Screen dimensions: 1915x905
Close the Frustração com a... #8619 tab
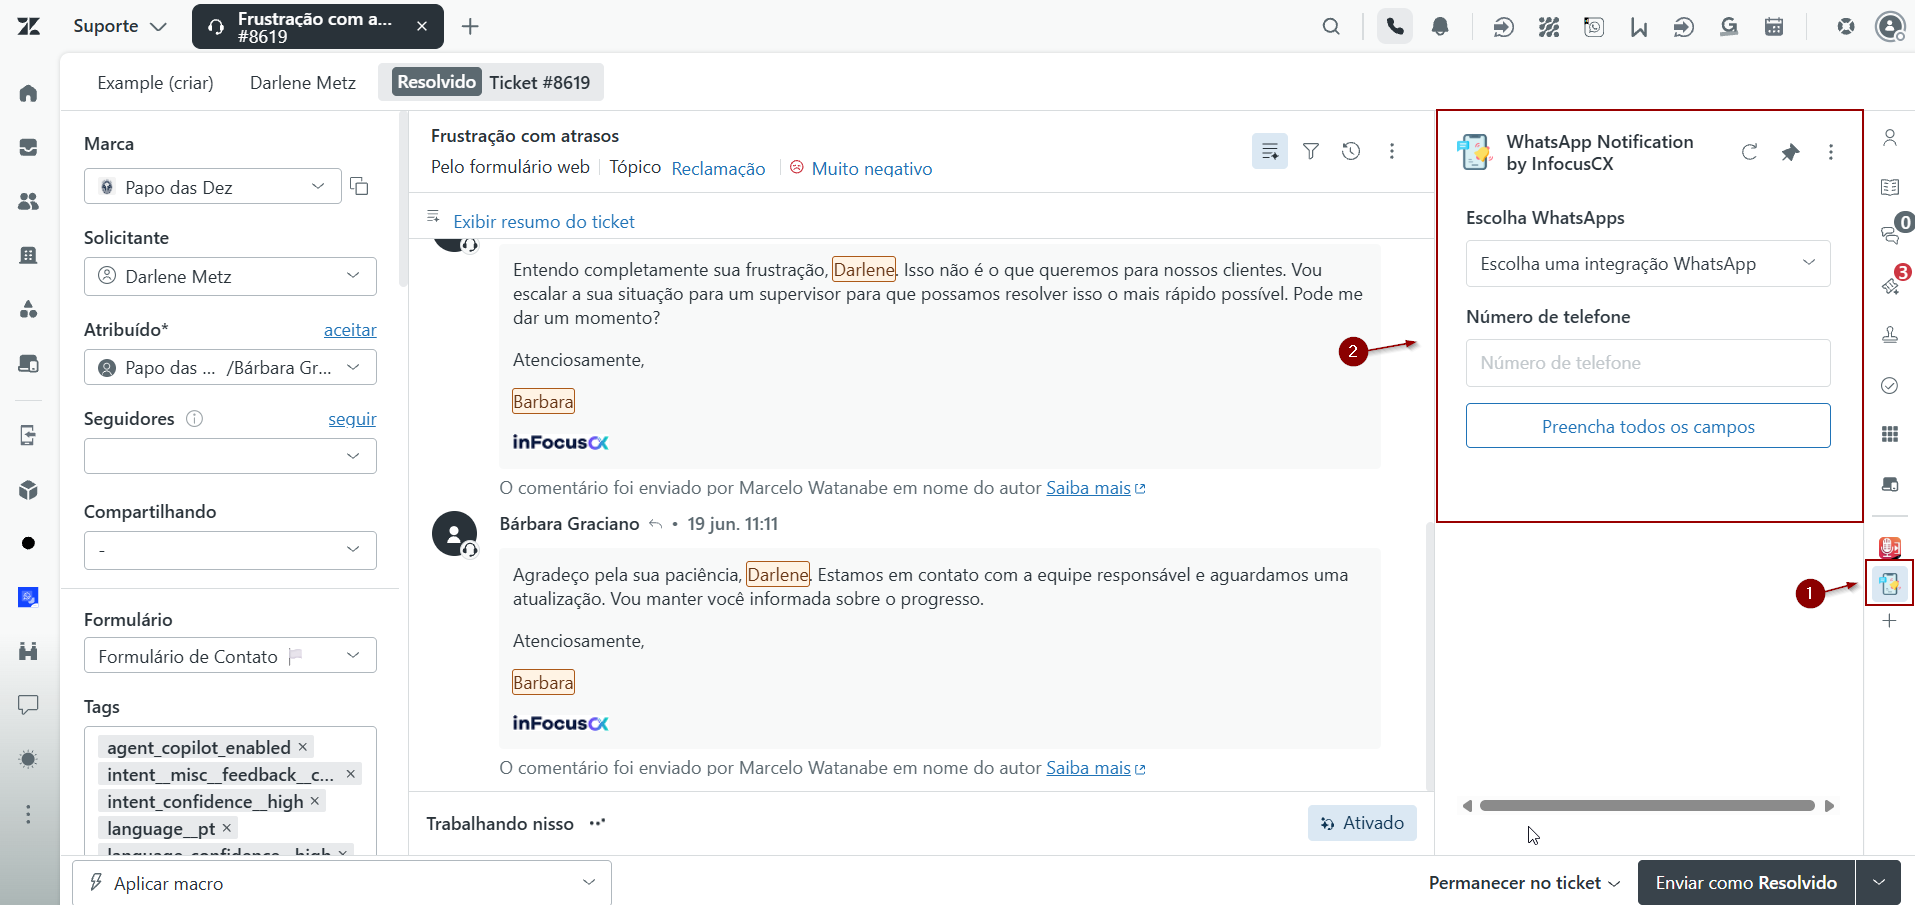point(422,27)
